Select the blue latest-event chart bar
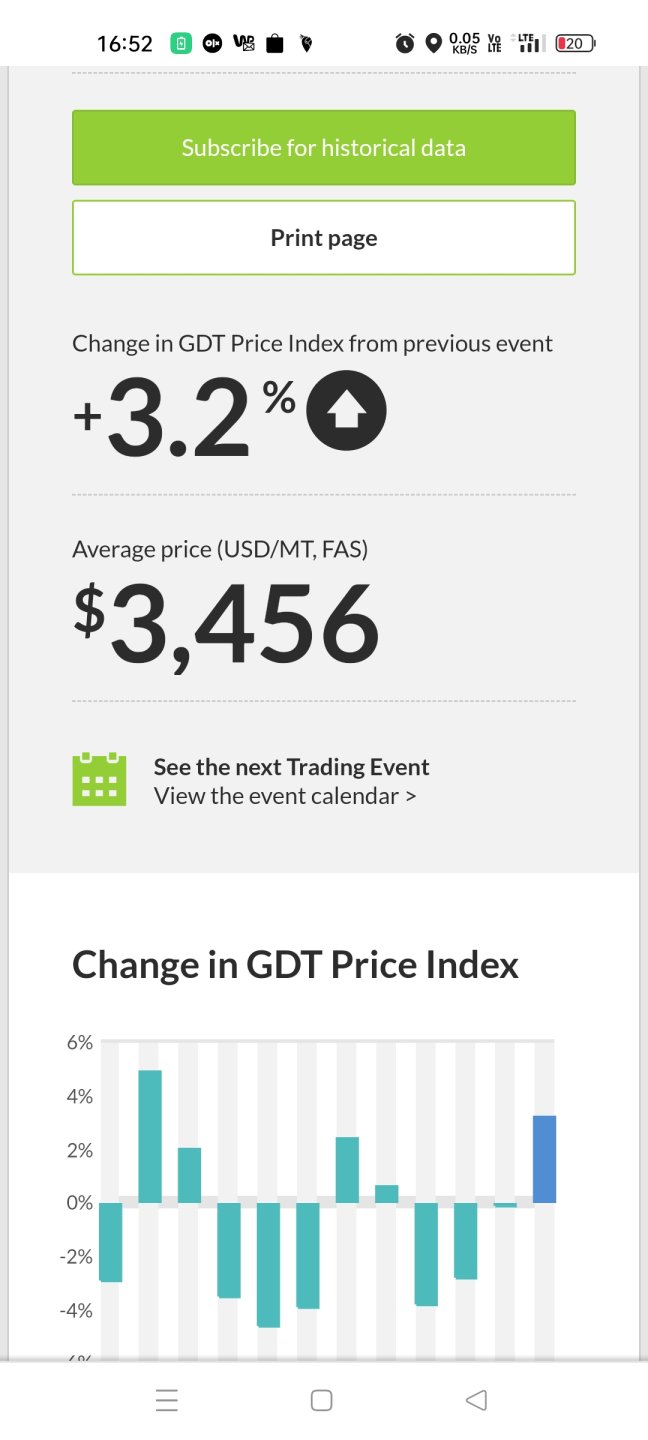The width and height of the screenshot is (648, 1440). (x=544, y=1159)
